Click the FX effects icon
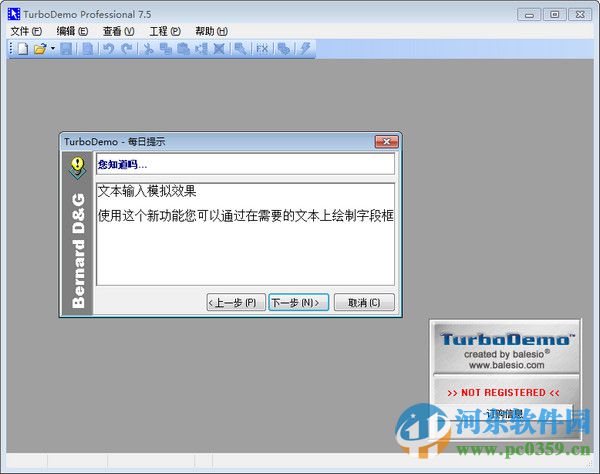The height and width of the screenshot is (474, 600). 262,49
